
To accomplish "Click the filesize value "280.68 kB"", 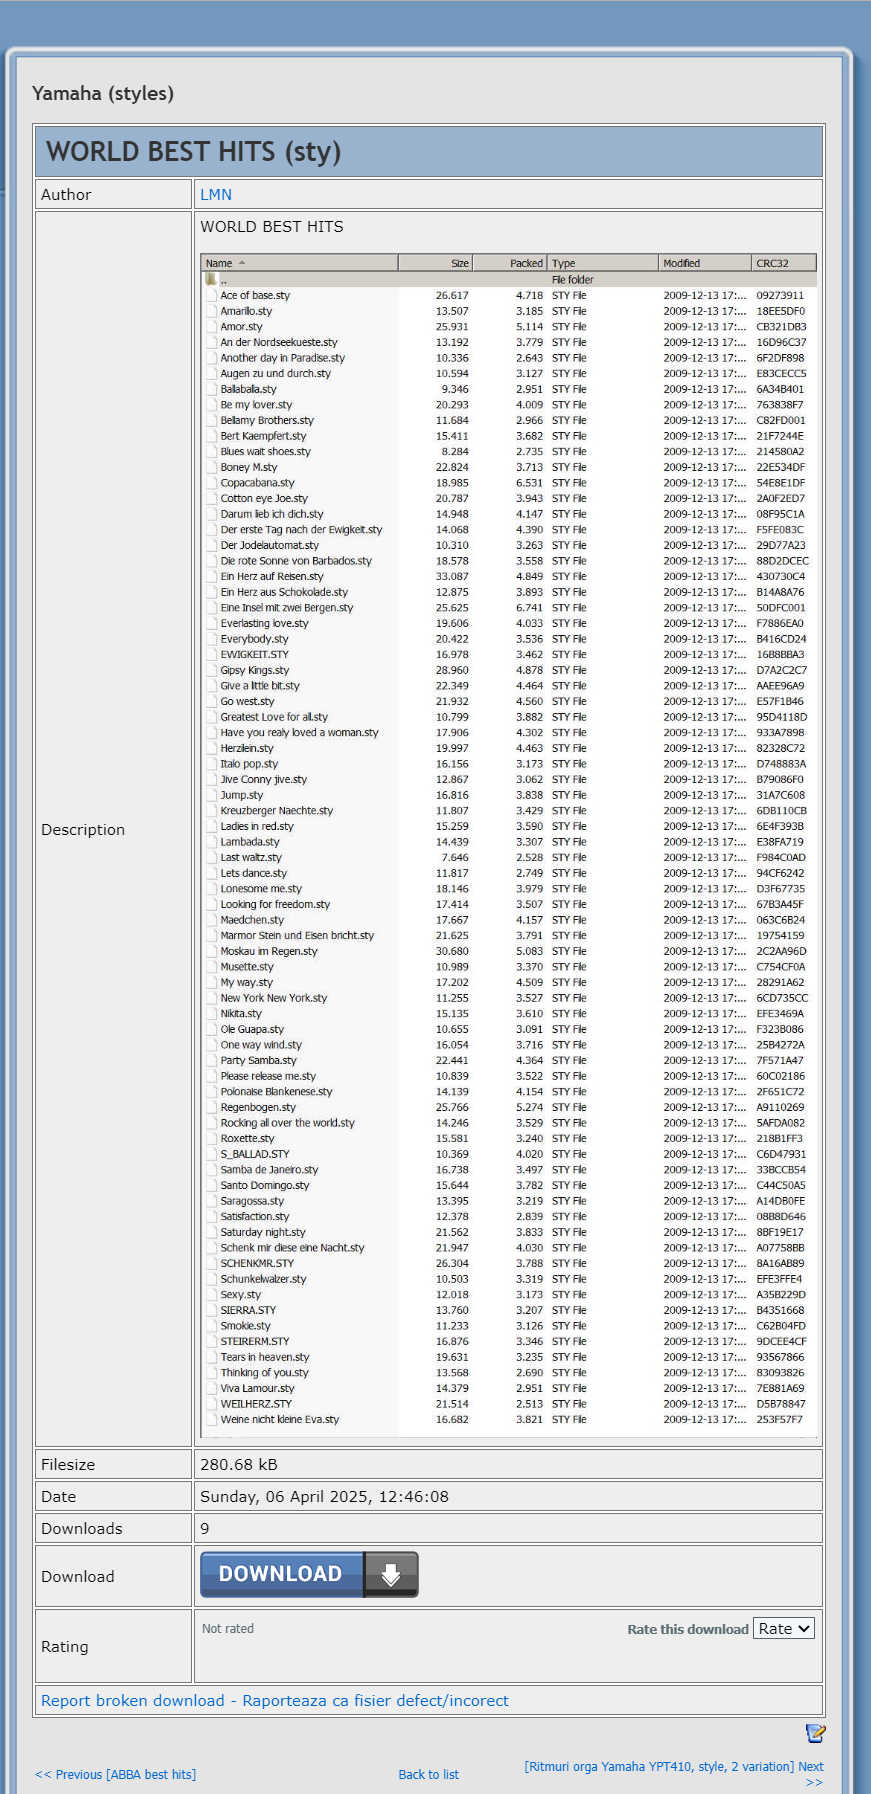I will [239, 1464].
